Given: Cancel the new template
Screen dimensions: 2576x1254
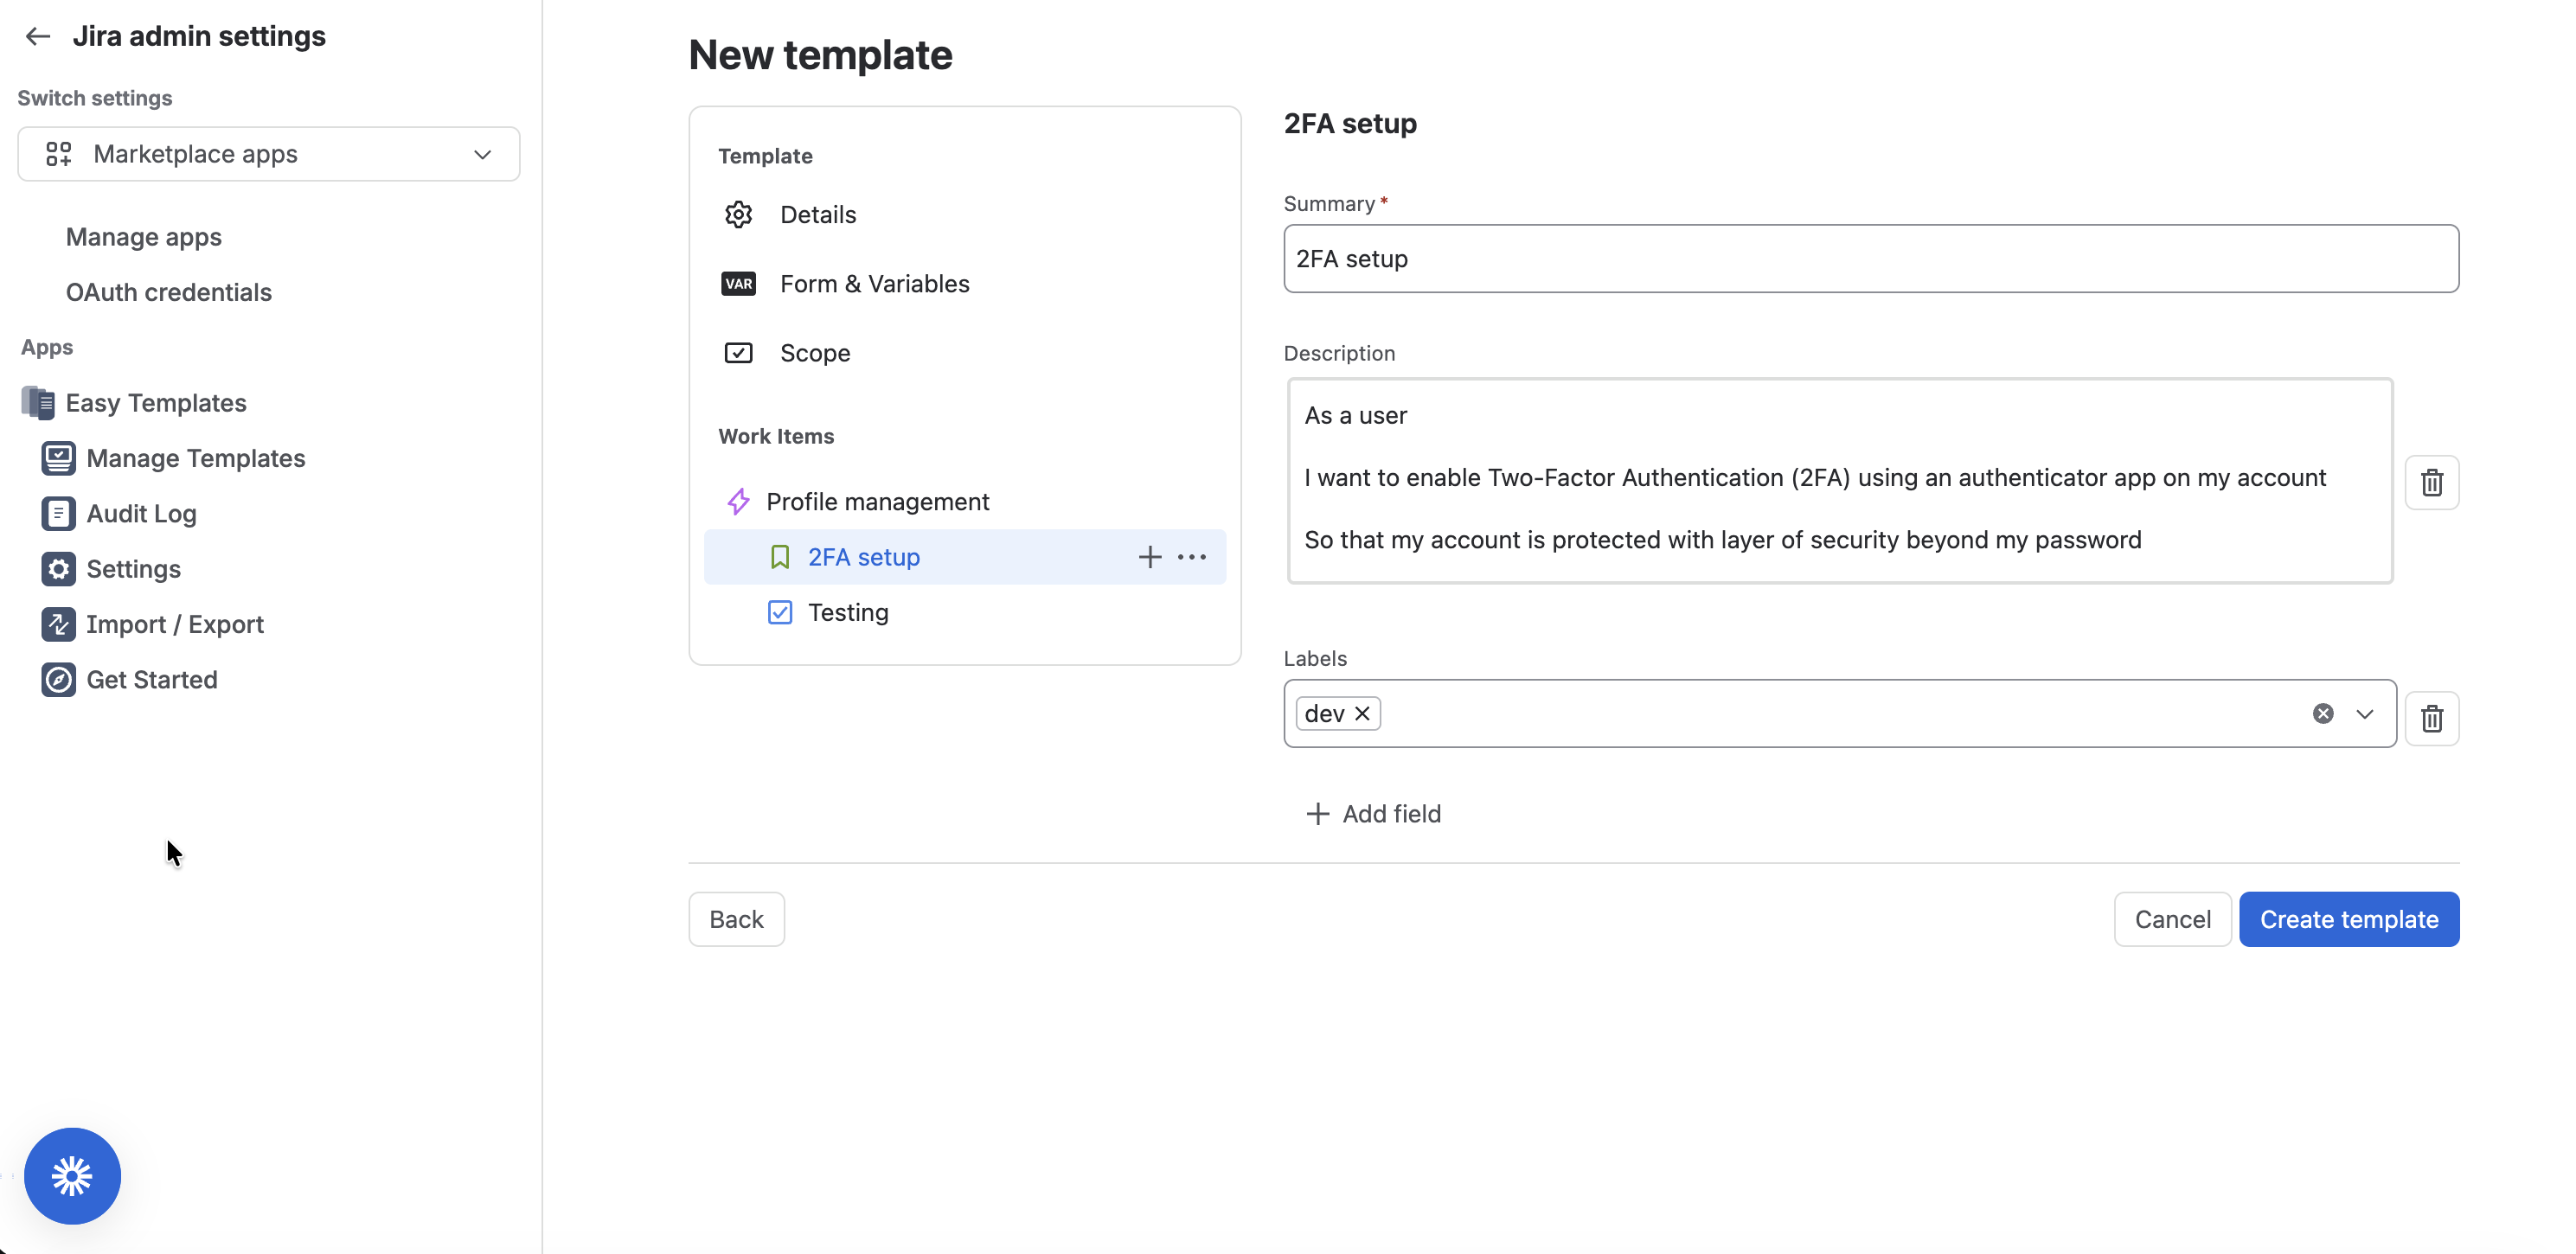Looking at the screenshot, I should 2172,920.
